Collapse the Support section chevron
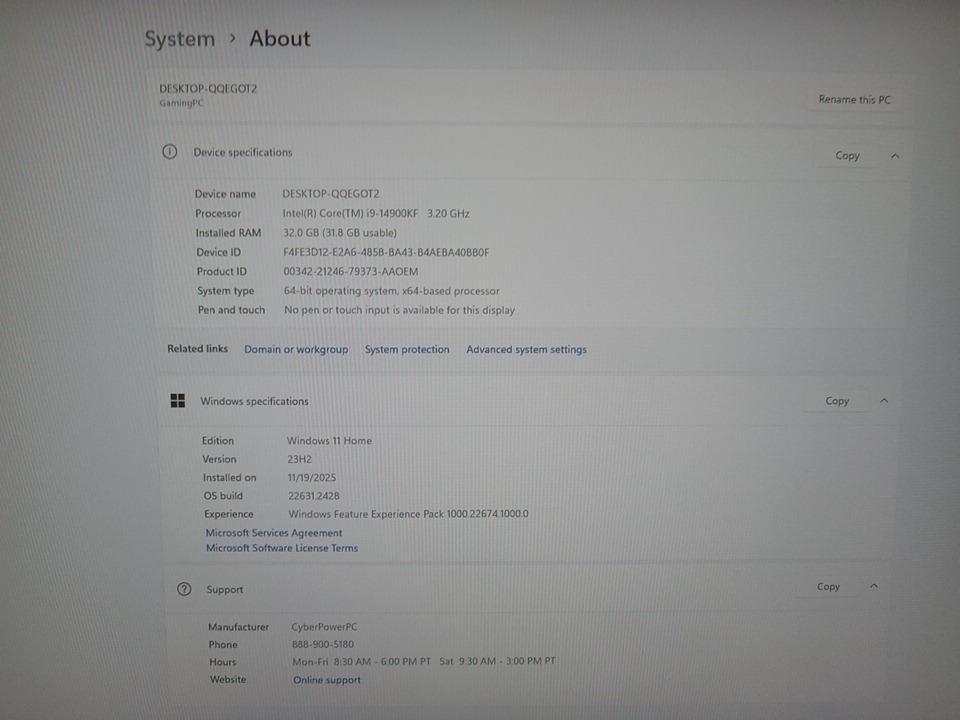 (874, 587)
